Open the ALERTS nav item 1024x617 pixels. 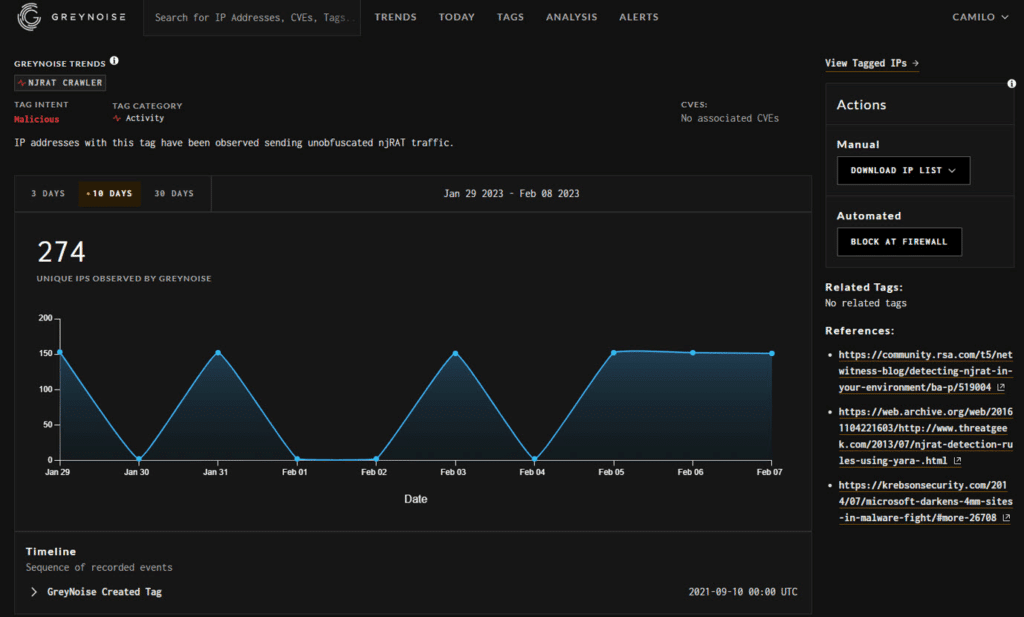pos(639,17)
